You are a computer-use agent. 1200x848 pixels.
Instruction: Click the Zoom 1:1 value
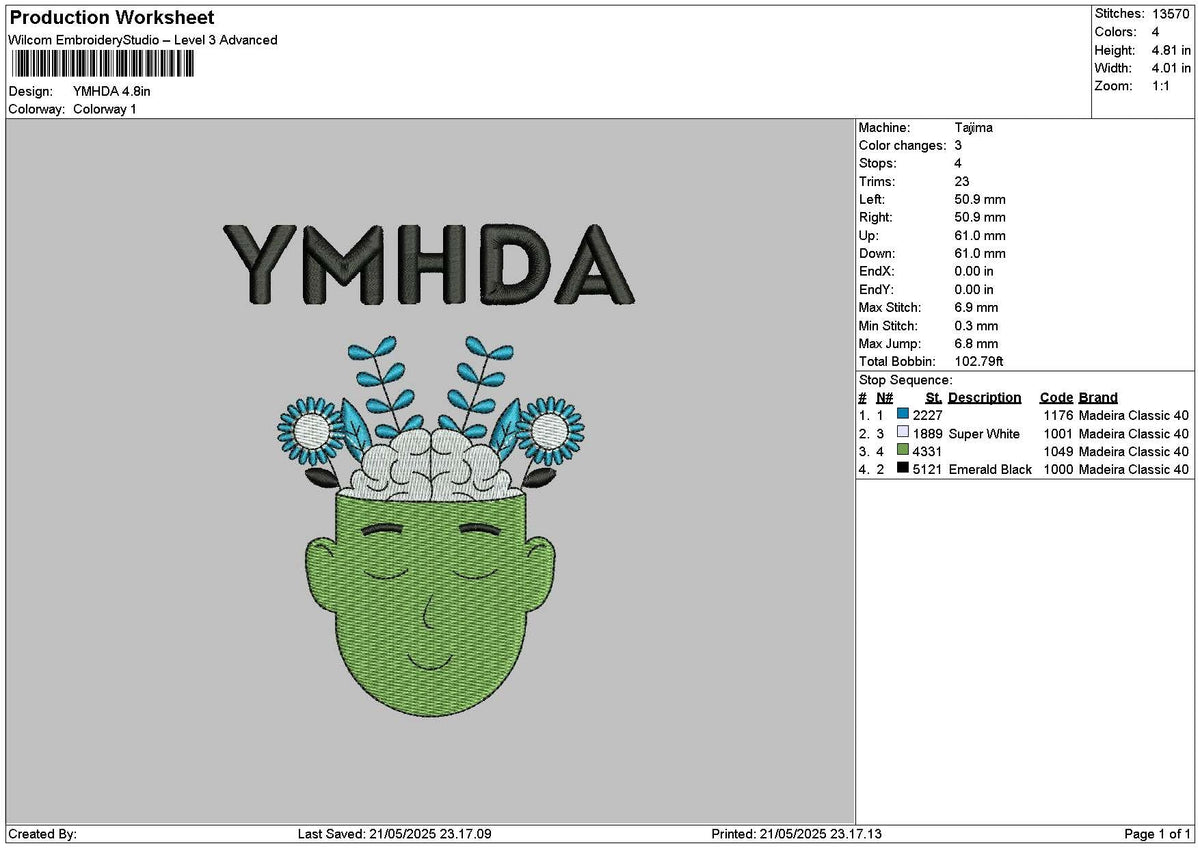1162,86
